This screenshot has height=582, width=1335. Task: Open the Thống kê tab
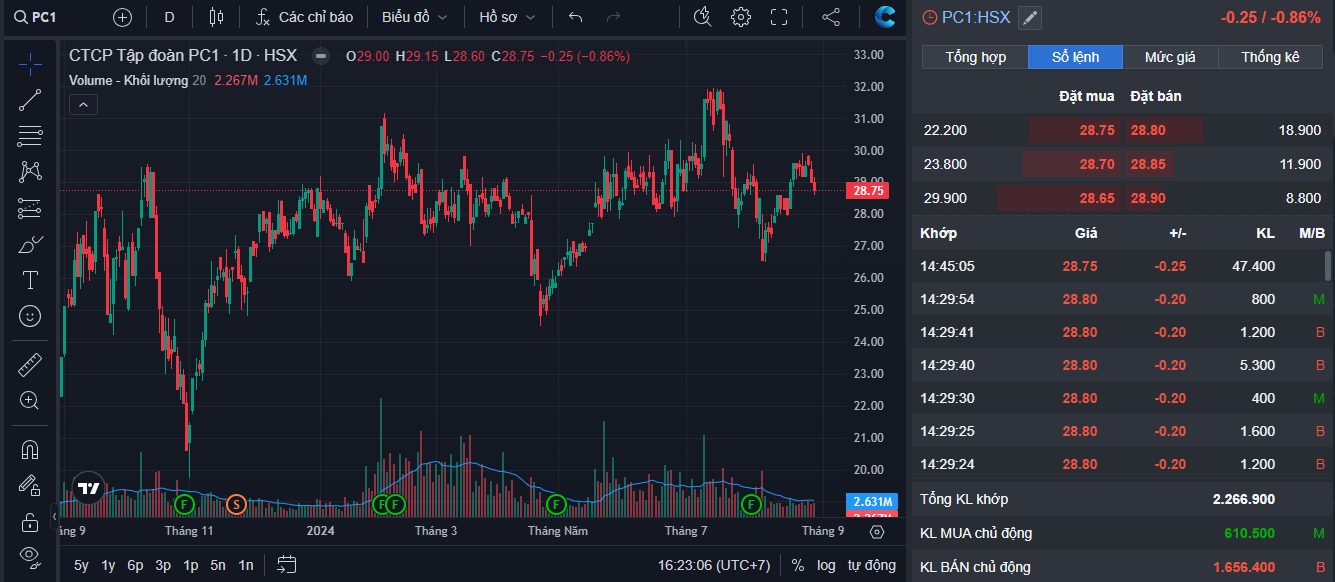[1270, 57]
